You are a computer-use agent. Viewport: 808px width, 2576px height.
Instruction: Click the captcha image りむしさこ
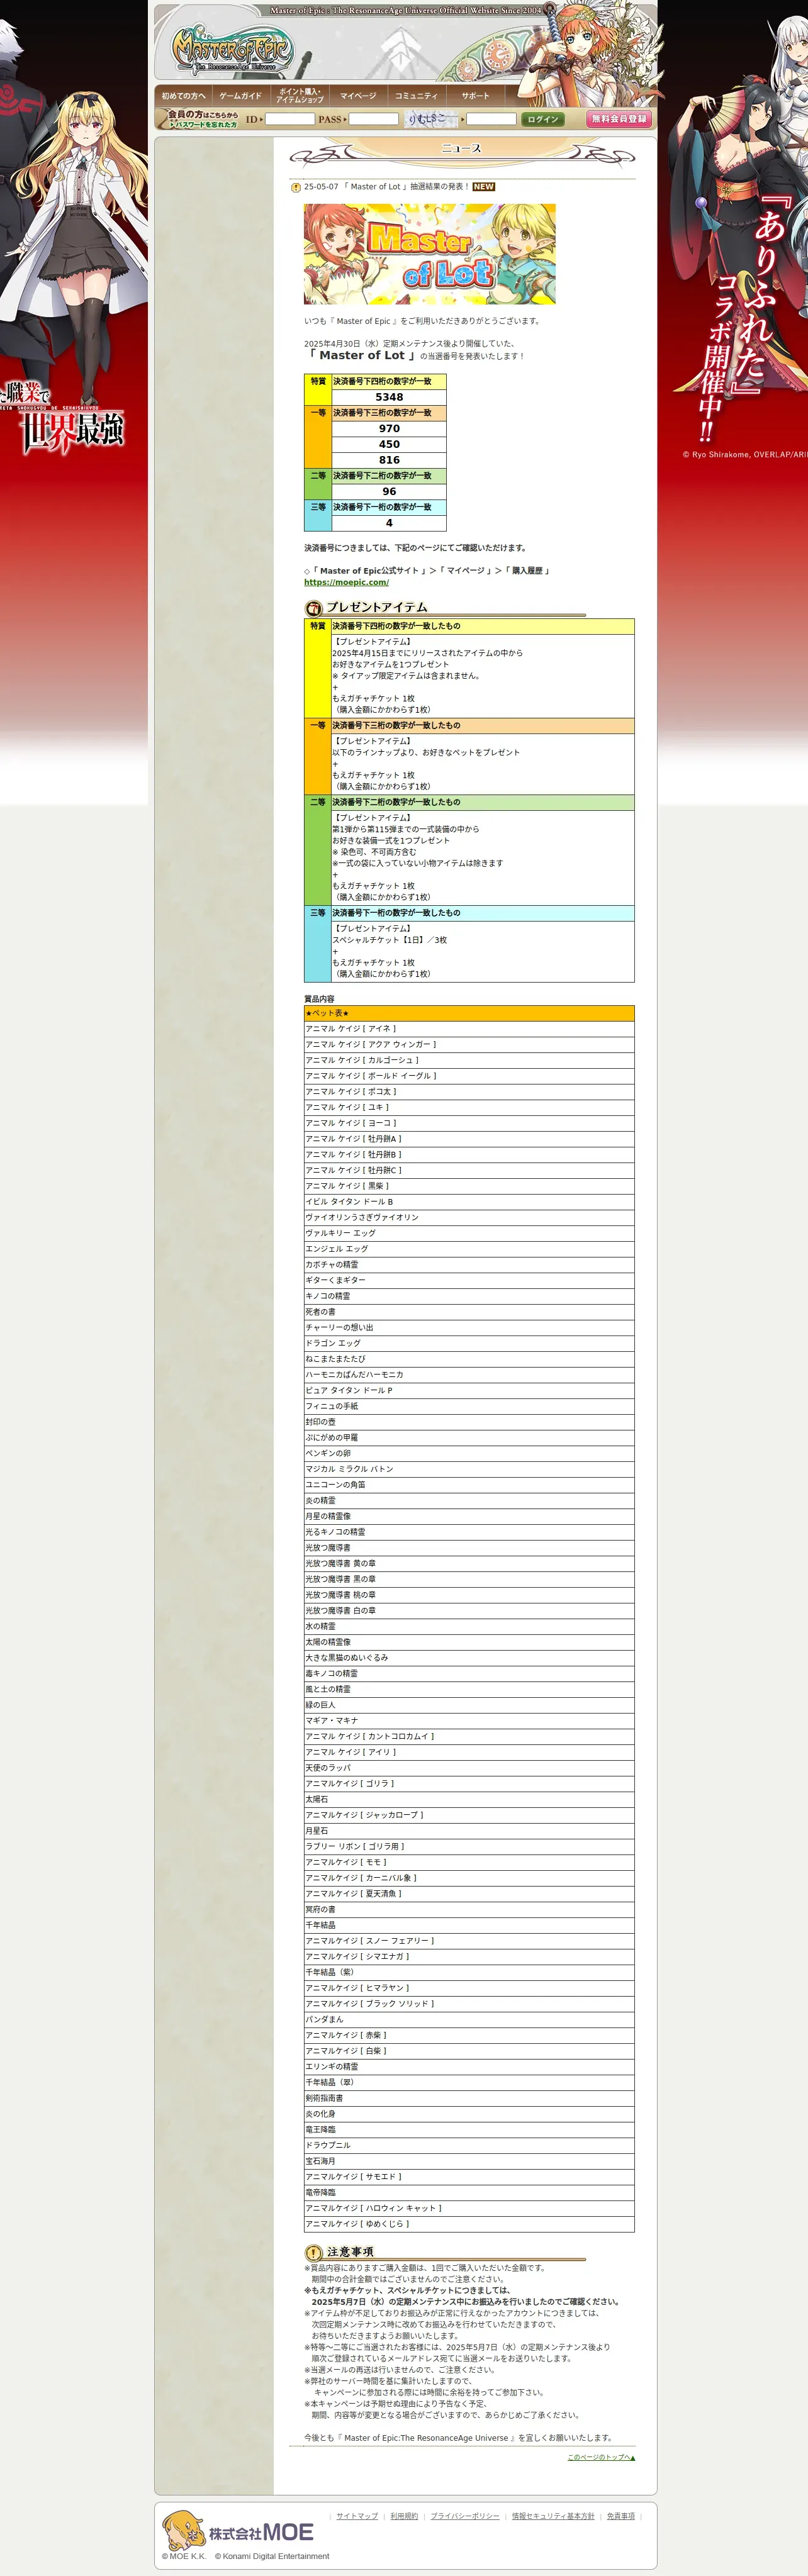pos(432,119)
